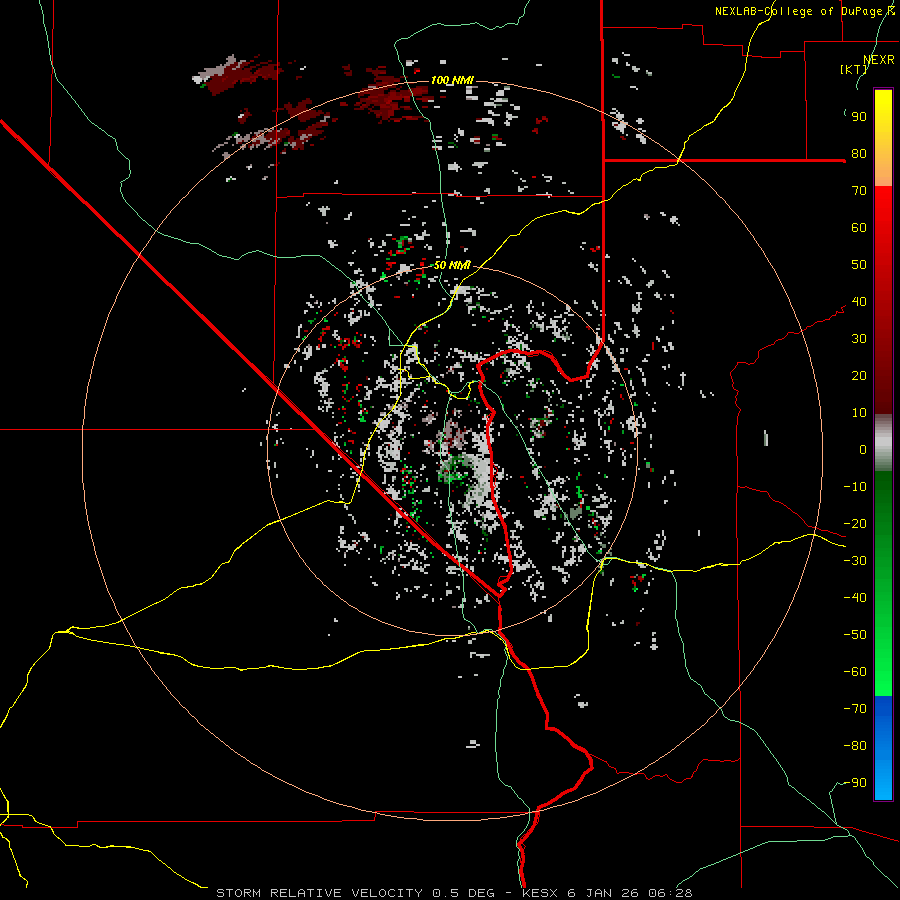Click the -30 scale label
The width and height of the screenshot is (900, 900).
(x=855, y=561)
